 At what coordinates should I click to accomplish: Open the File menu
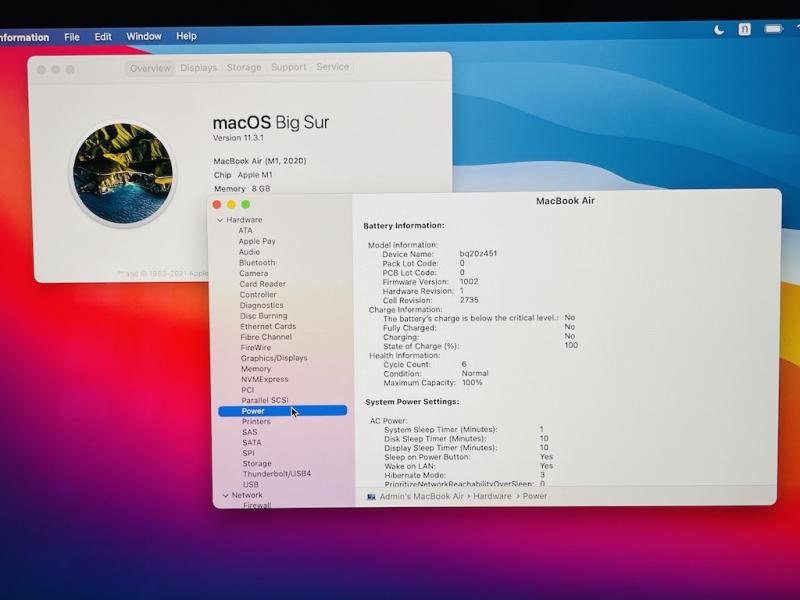(72, 37)
